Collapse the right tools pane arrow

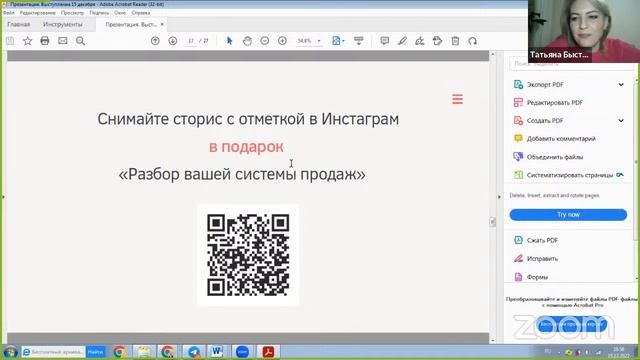tap(499, 197)
